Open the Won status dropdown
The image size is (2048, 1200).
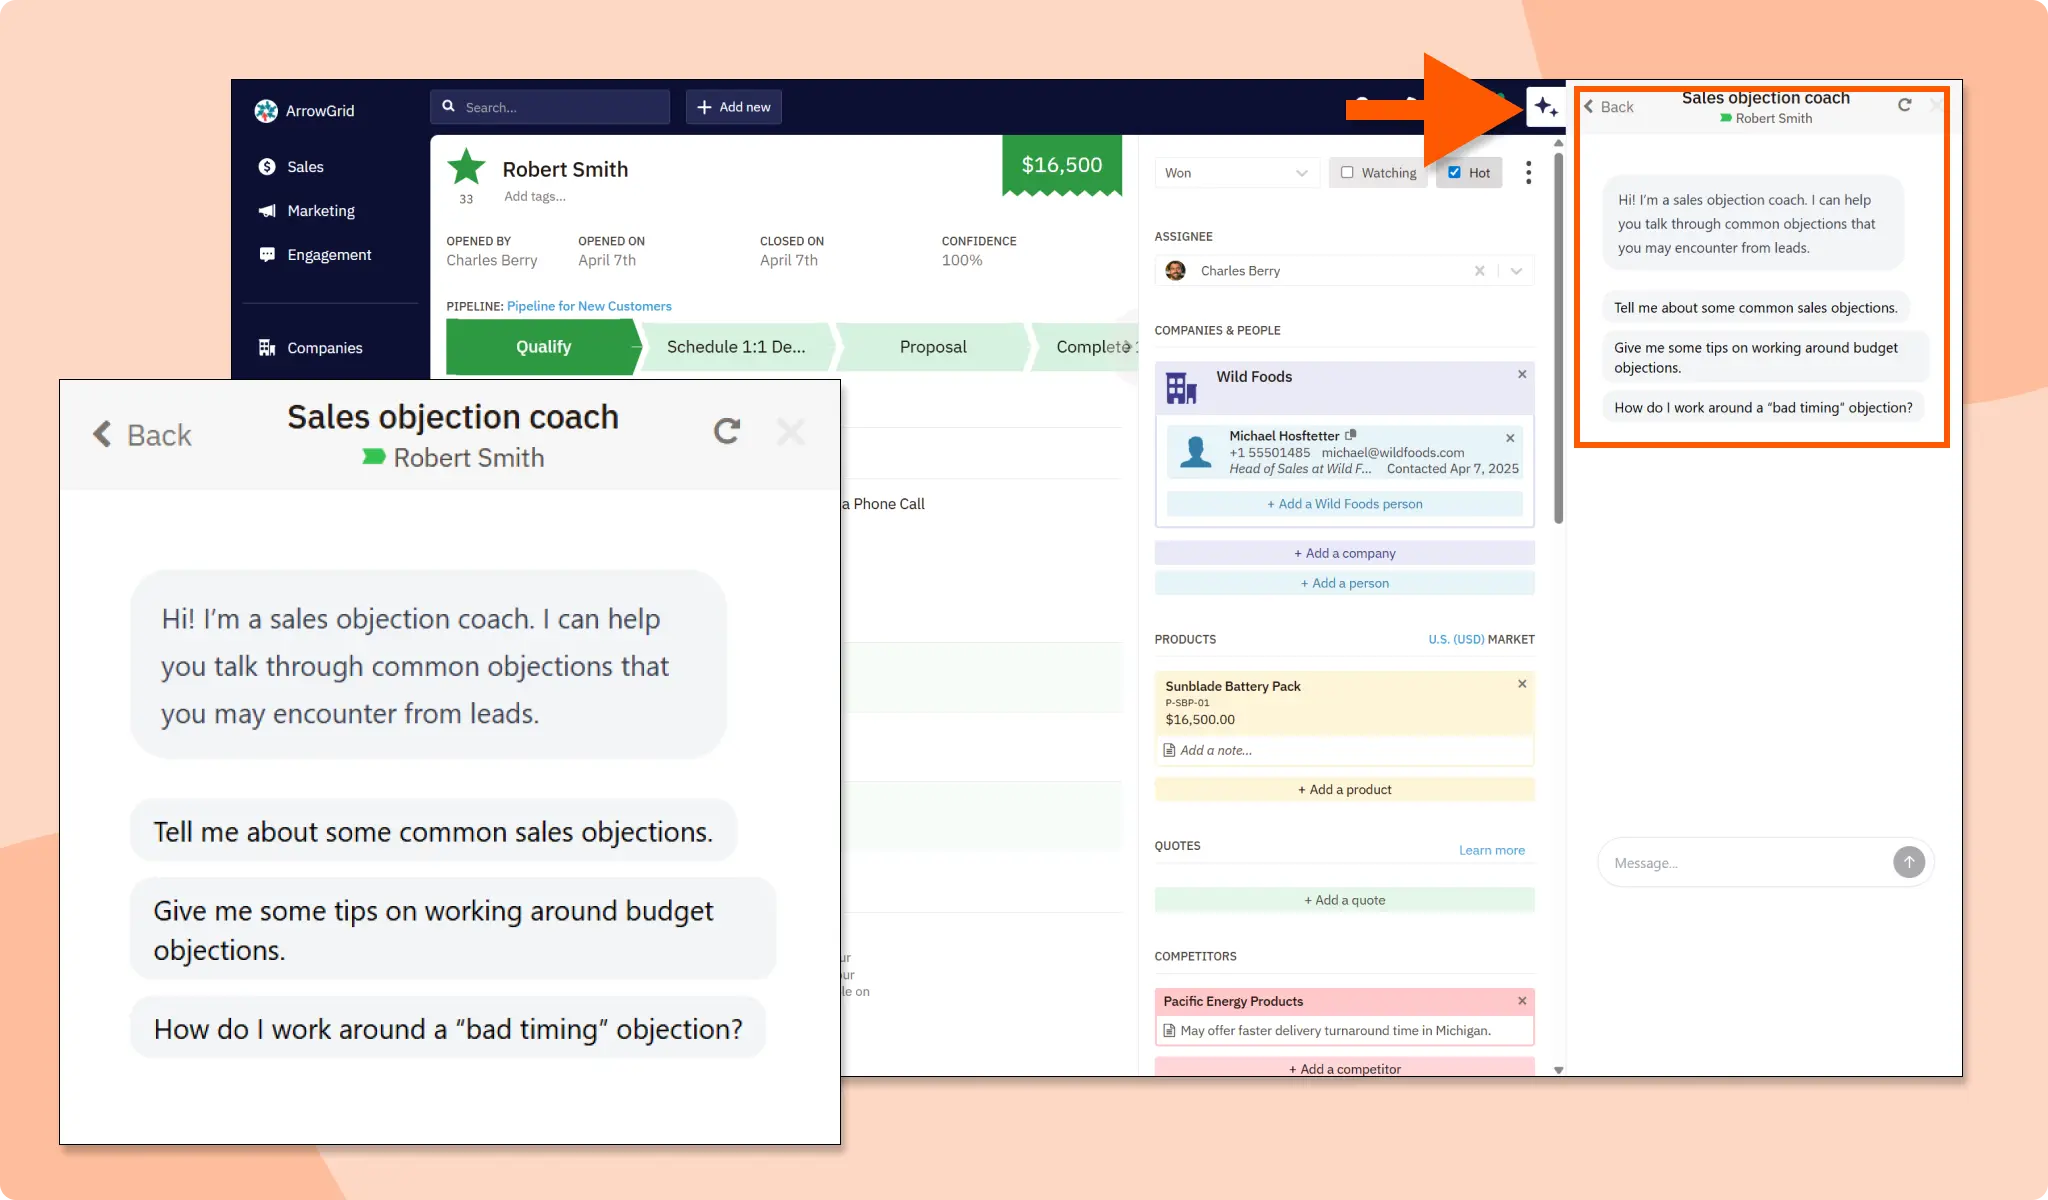tap(1236, 173)
